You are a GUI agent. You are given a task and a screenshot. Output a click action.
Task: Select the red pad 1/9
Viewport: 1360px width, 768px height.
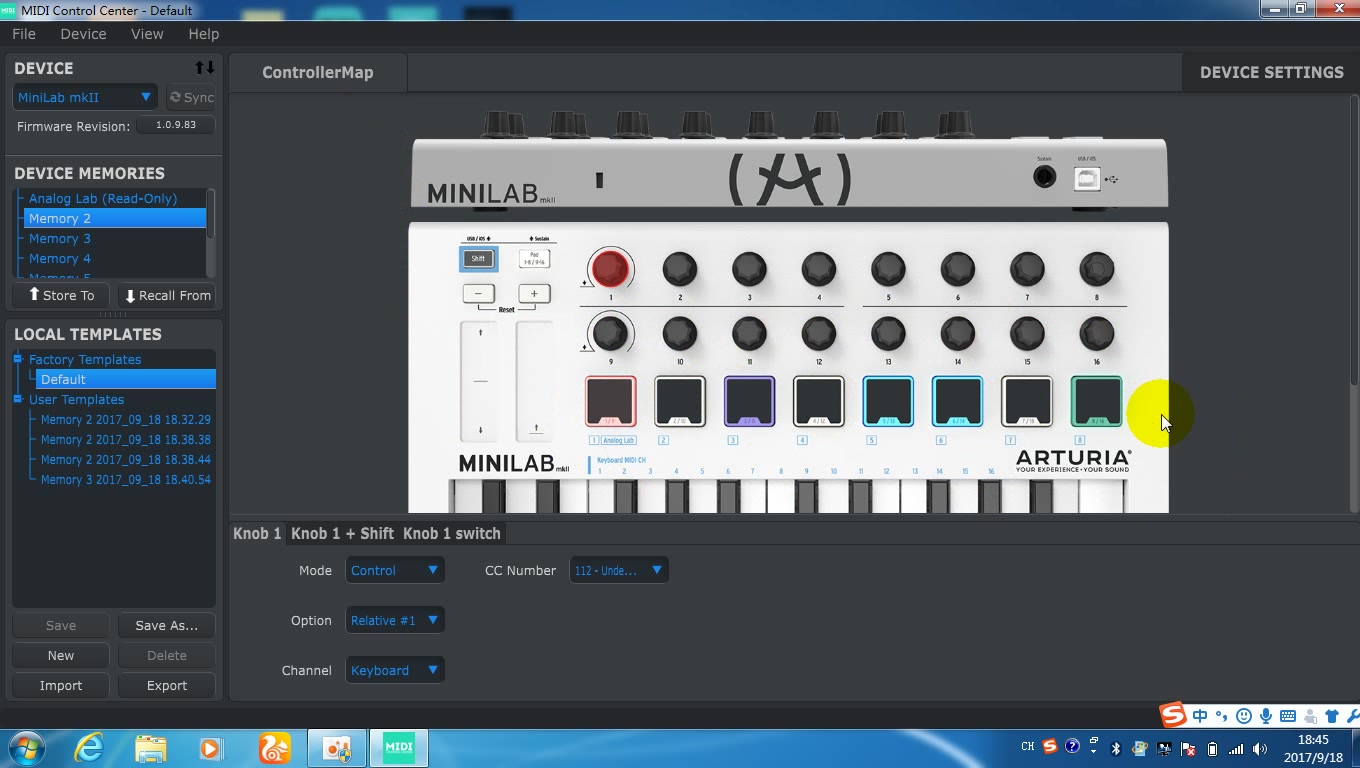click(610, 401)
